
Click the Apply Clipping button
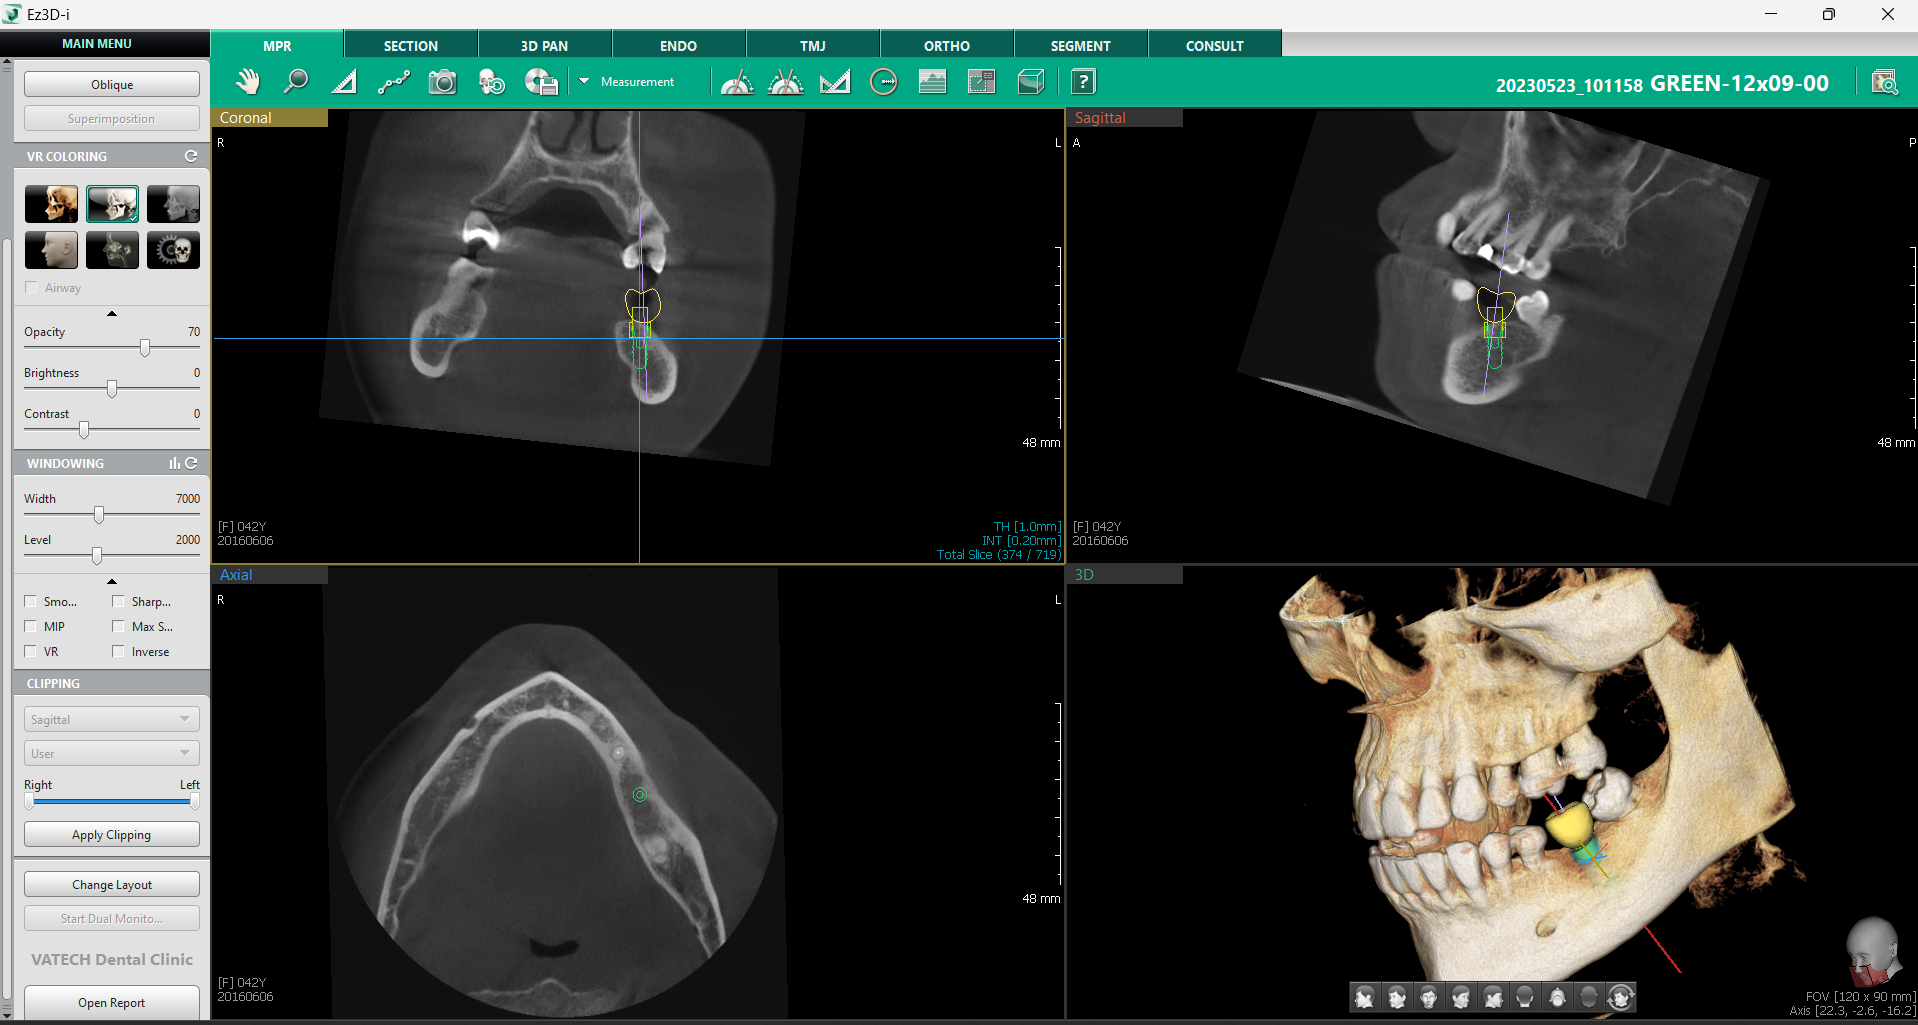pos(111,835)
